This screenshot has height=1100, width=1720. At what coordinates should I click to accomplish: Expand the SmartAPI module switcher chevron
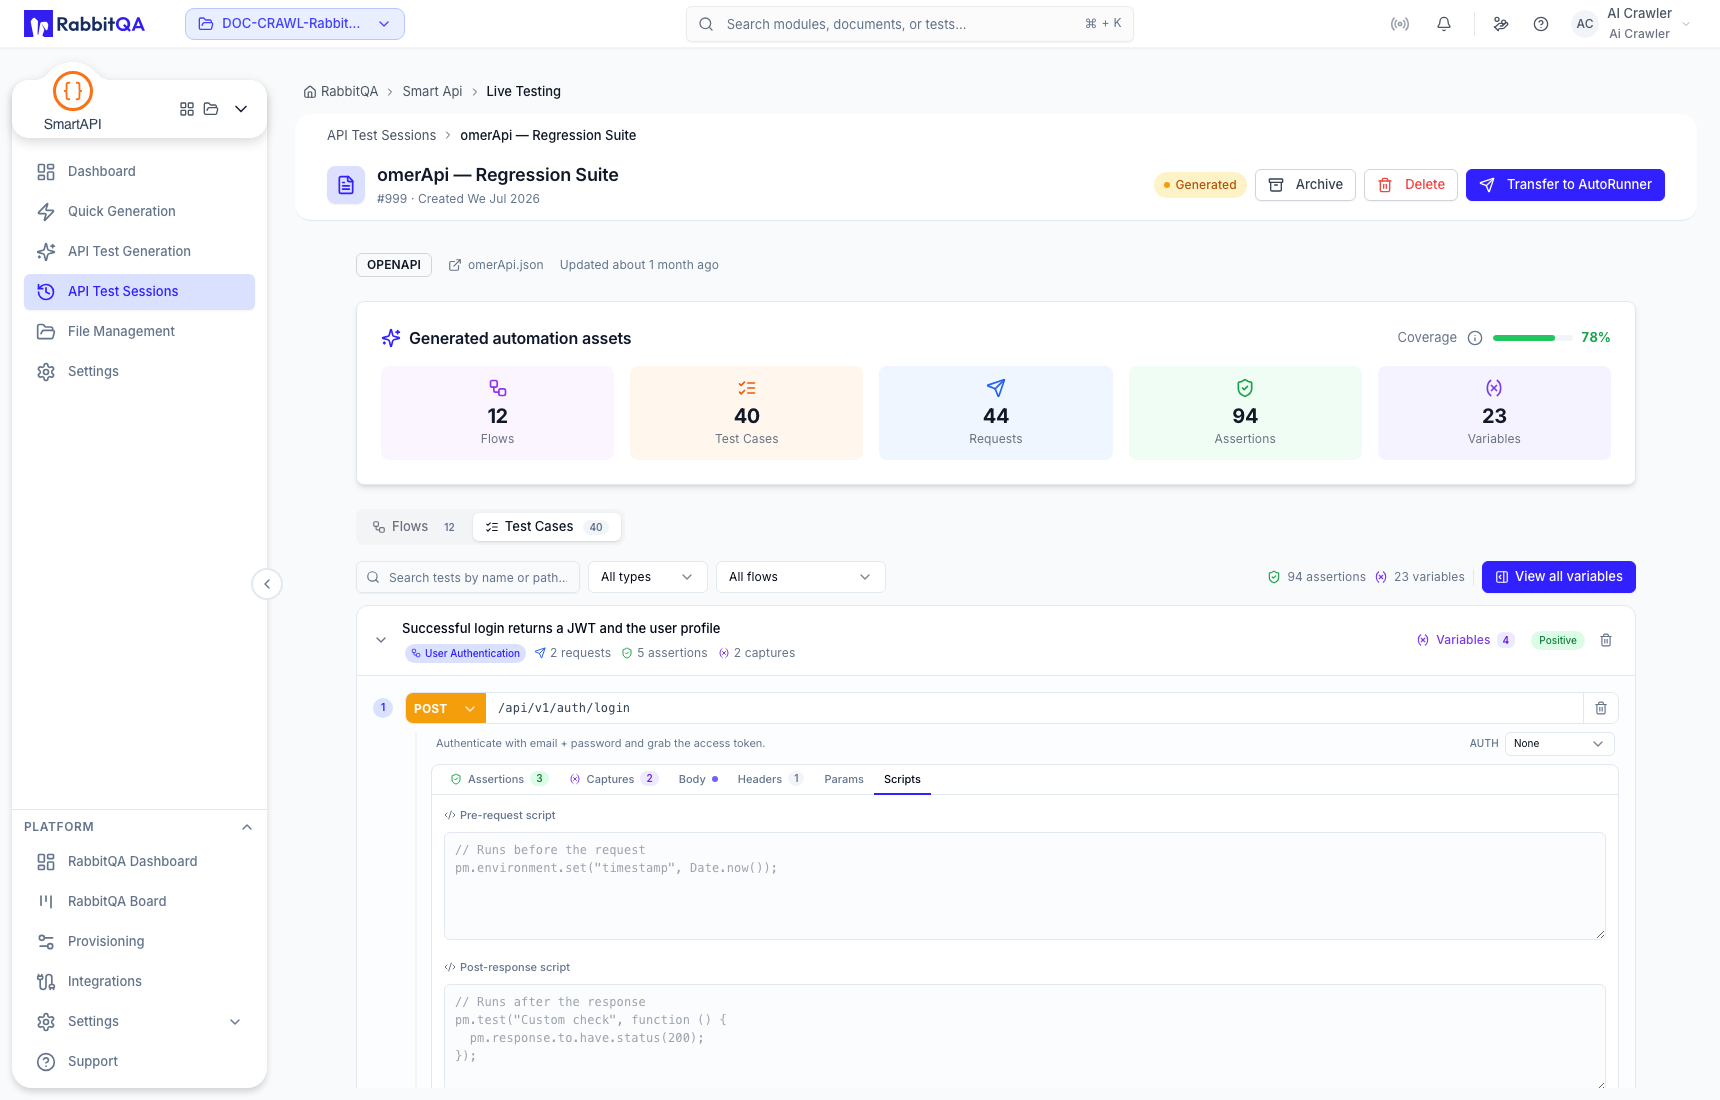tap(241, 109)
